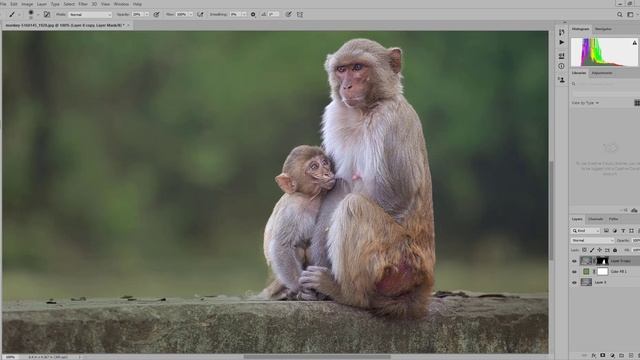Filter layers by type layers icon
The width and height of the screenshot is (640, 360).
(x=623, y=231)
